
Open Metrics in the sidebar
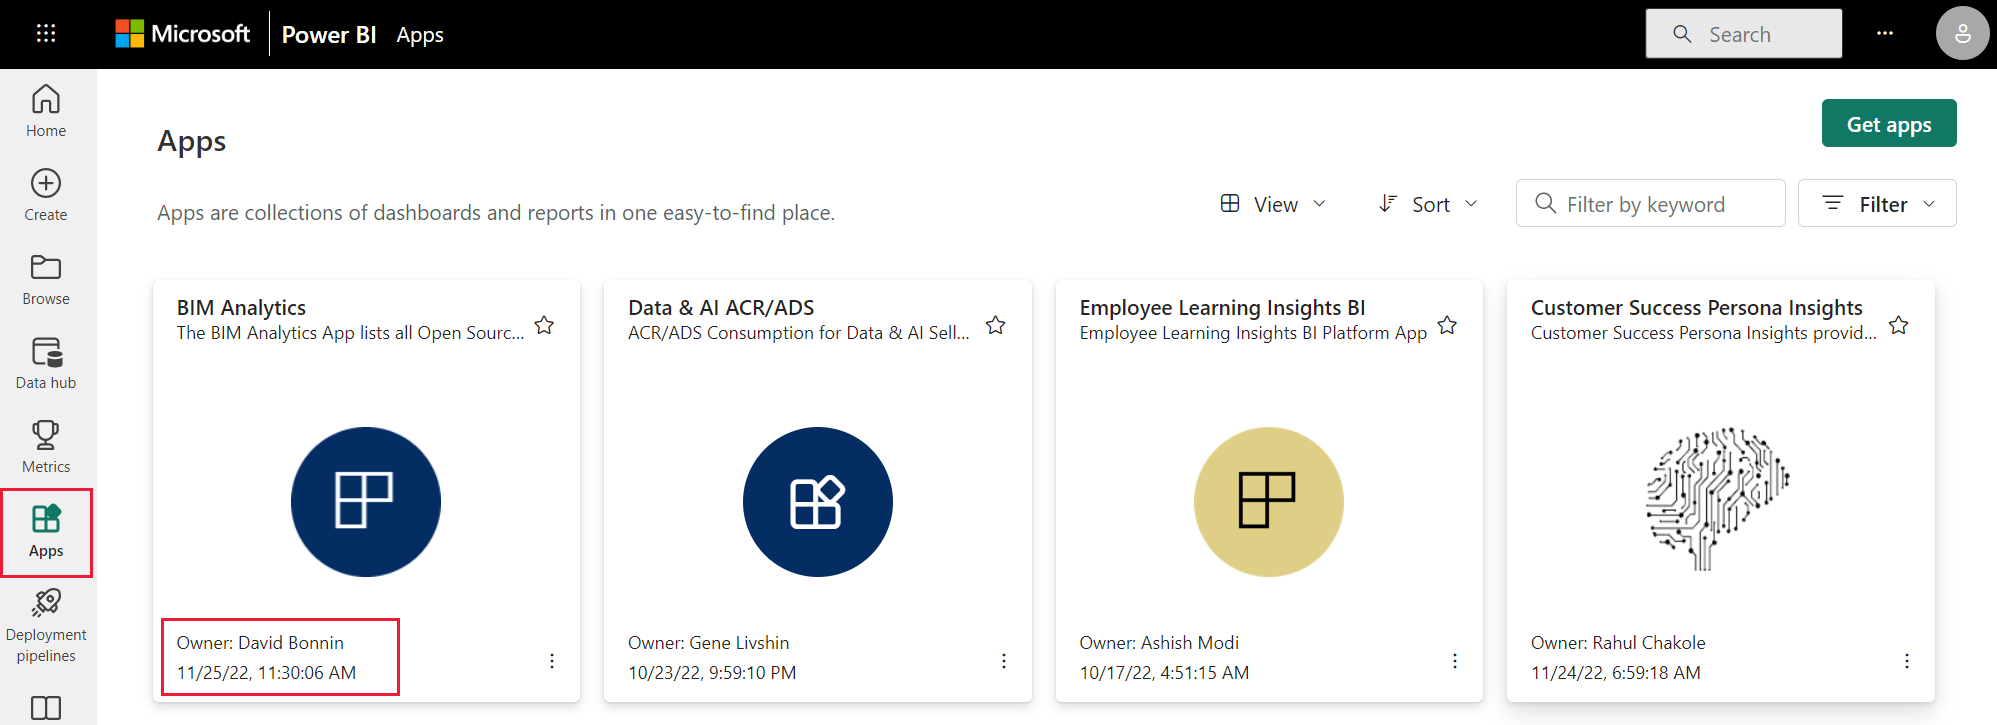46,447
